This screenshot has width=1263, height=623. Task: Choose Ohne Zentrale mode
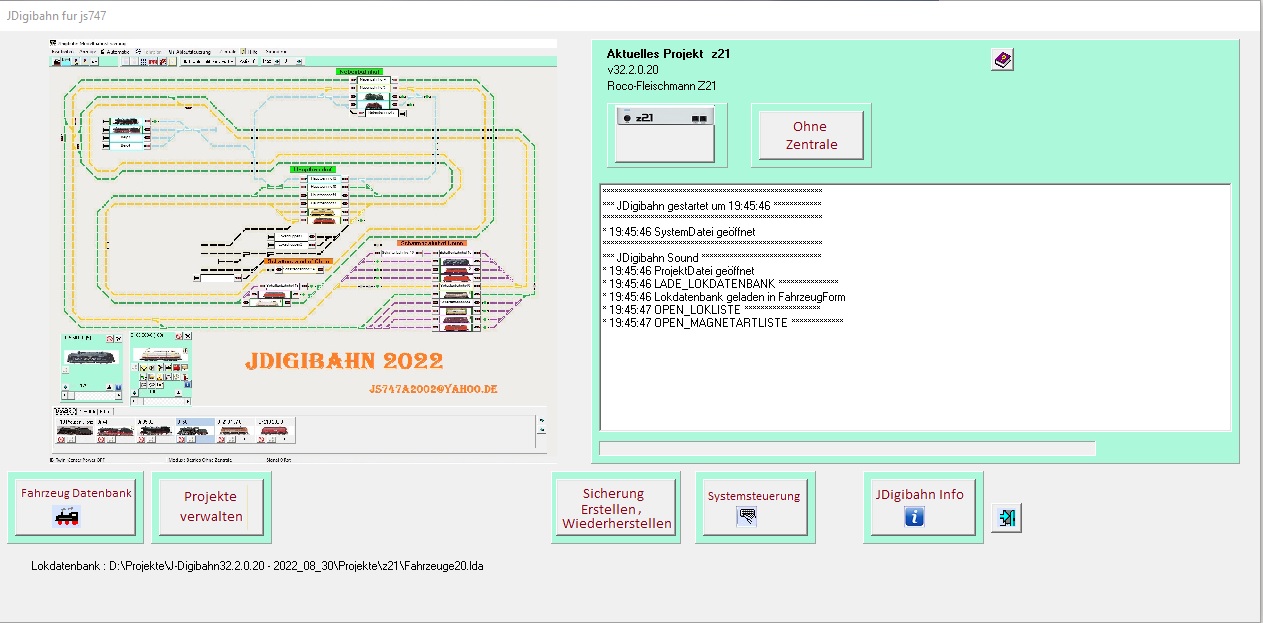(810, 135)
